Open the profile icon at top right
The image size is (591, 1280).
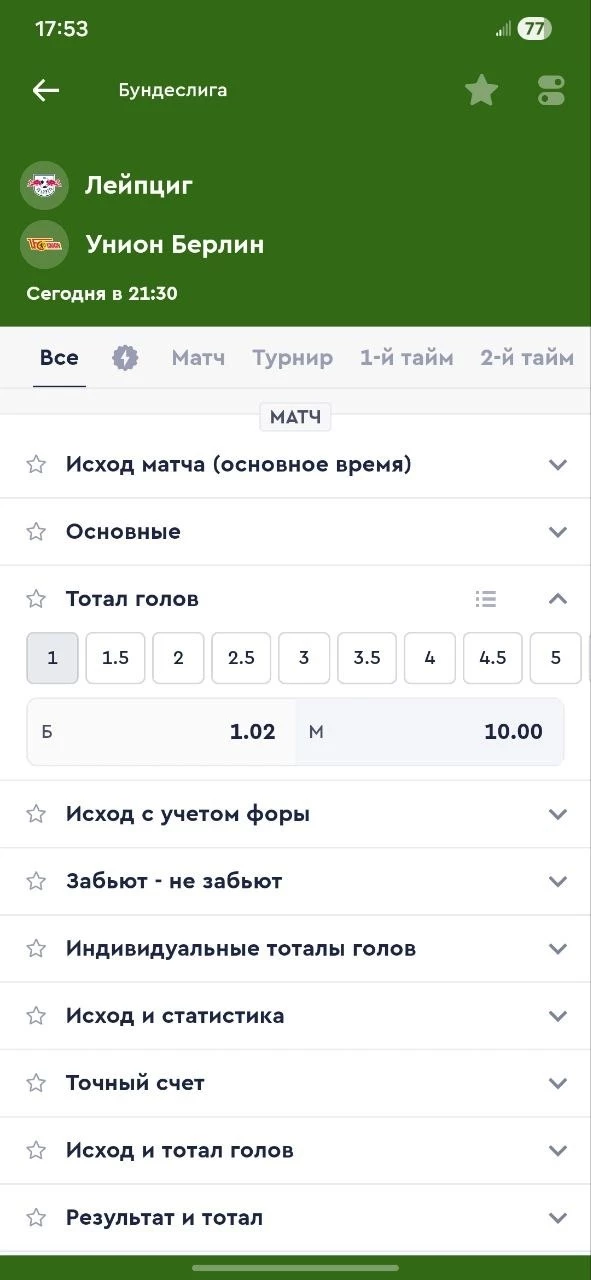click(x=550, y=90)
